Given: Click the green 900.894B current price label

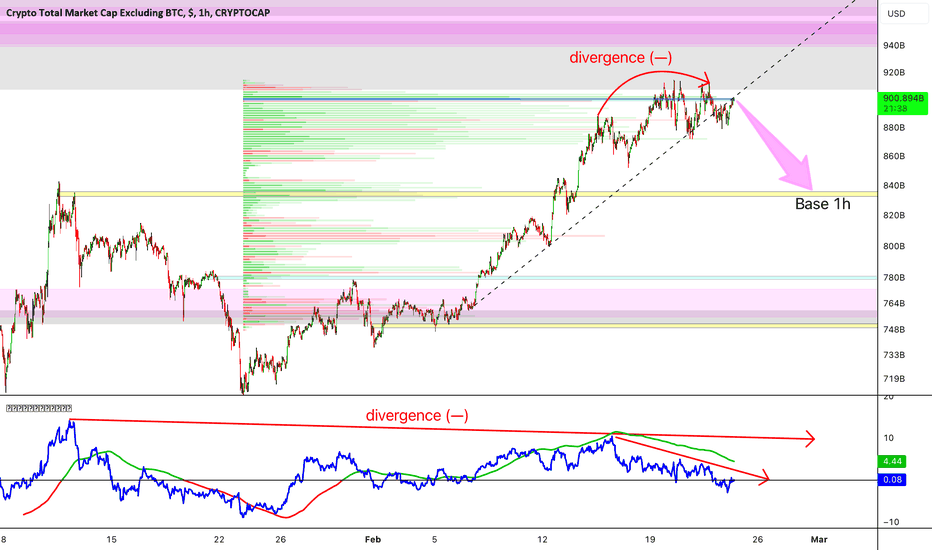Looking at the screenshot, I should coord(903,103).
